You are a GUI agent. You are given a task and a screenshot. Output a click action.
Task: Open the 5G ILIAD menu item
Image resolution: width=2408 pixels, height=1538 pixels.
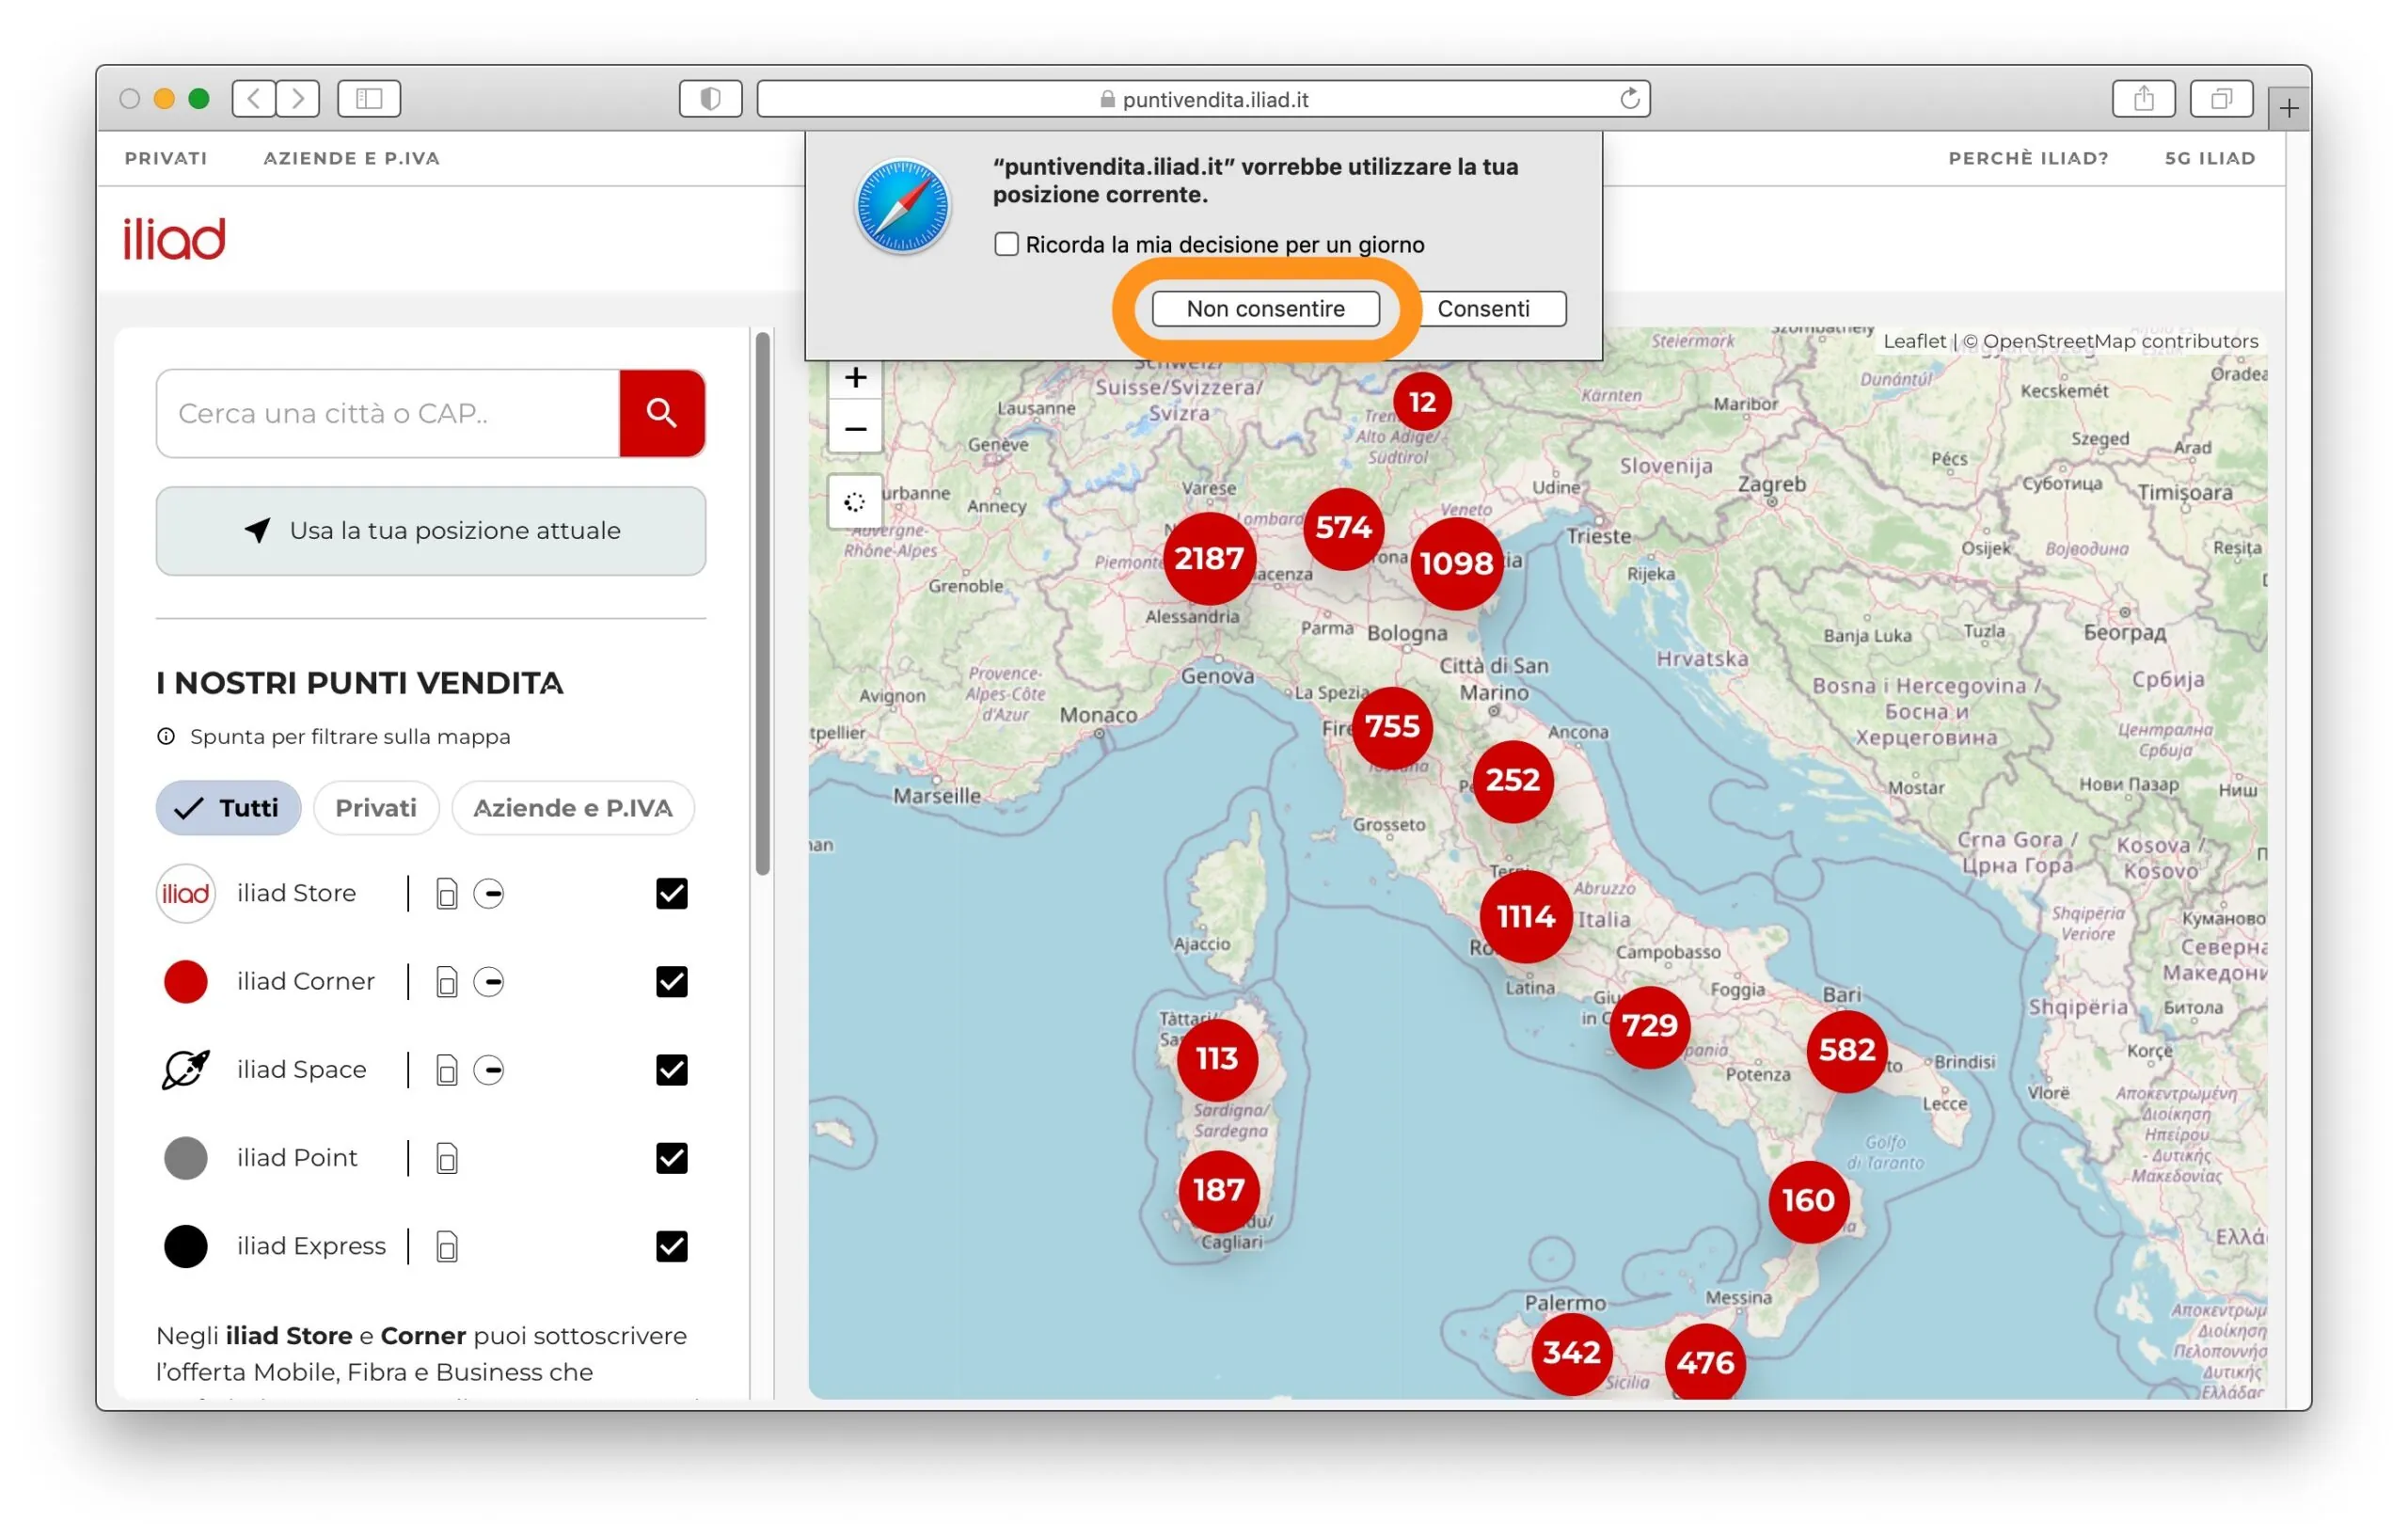tap(2210, 157)
